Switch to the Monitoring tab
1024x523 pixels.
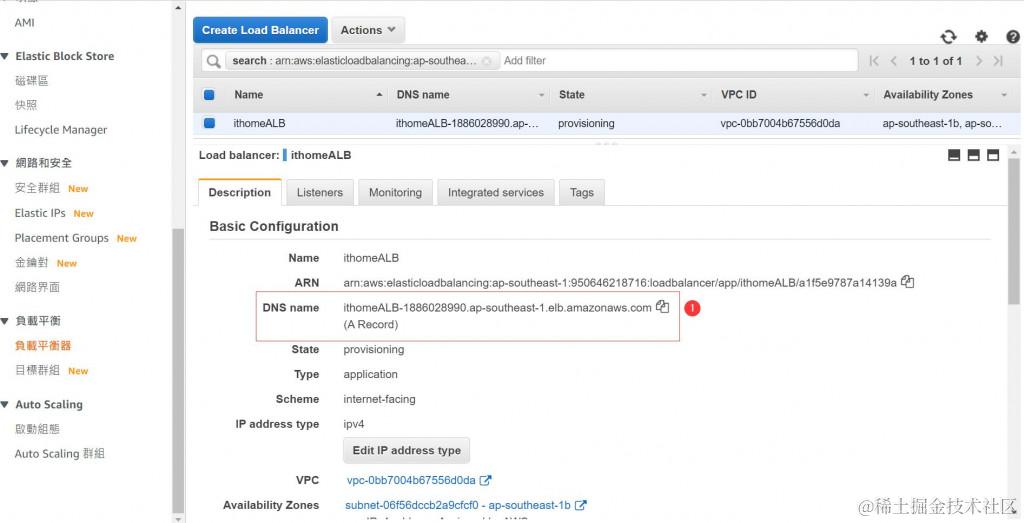395,193
